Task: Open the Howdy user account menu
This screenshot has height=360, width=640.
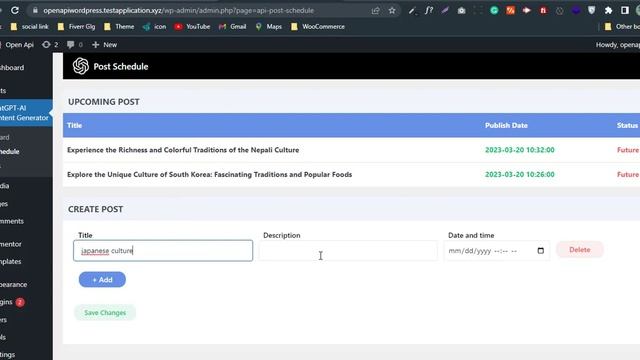Action: click(618, 45)
